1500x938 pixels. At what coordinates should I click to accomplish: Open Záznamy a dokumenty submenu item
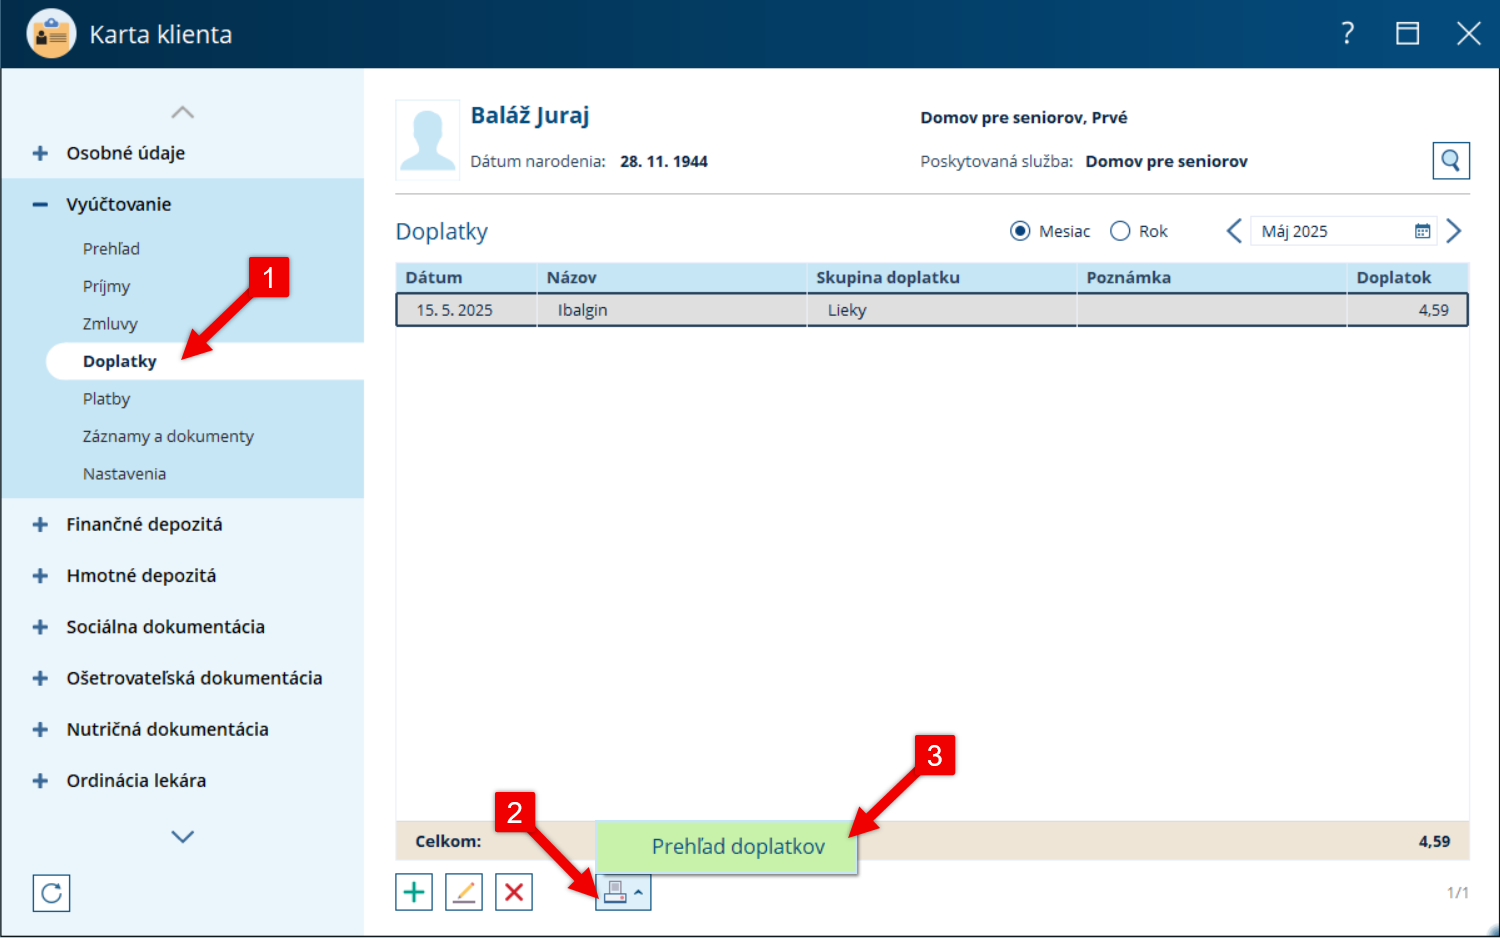168,436
